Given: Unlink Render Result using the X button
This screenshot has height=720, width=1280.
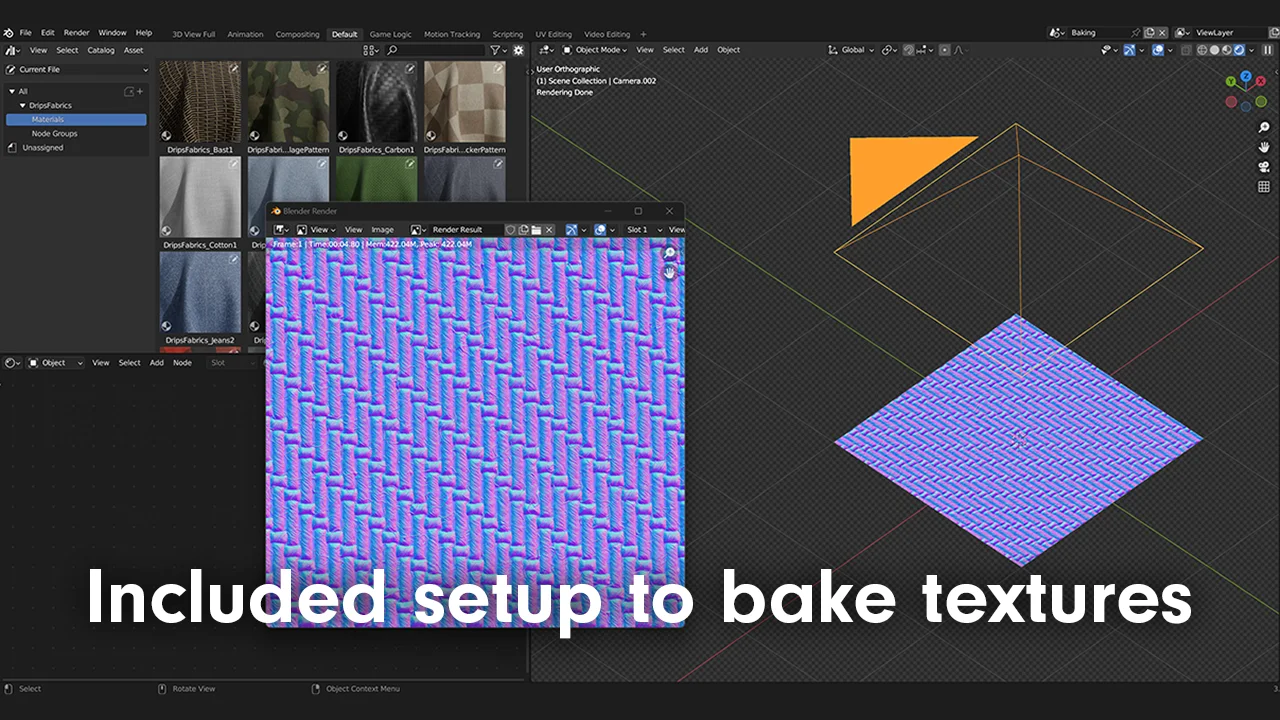Looking at the screenshot, I should 548,230.
